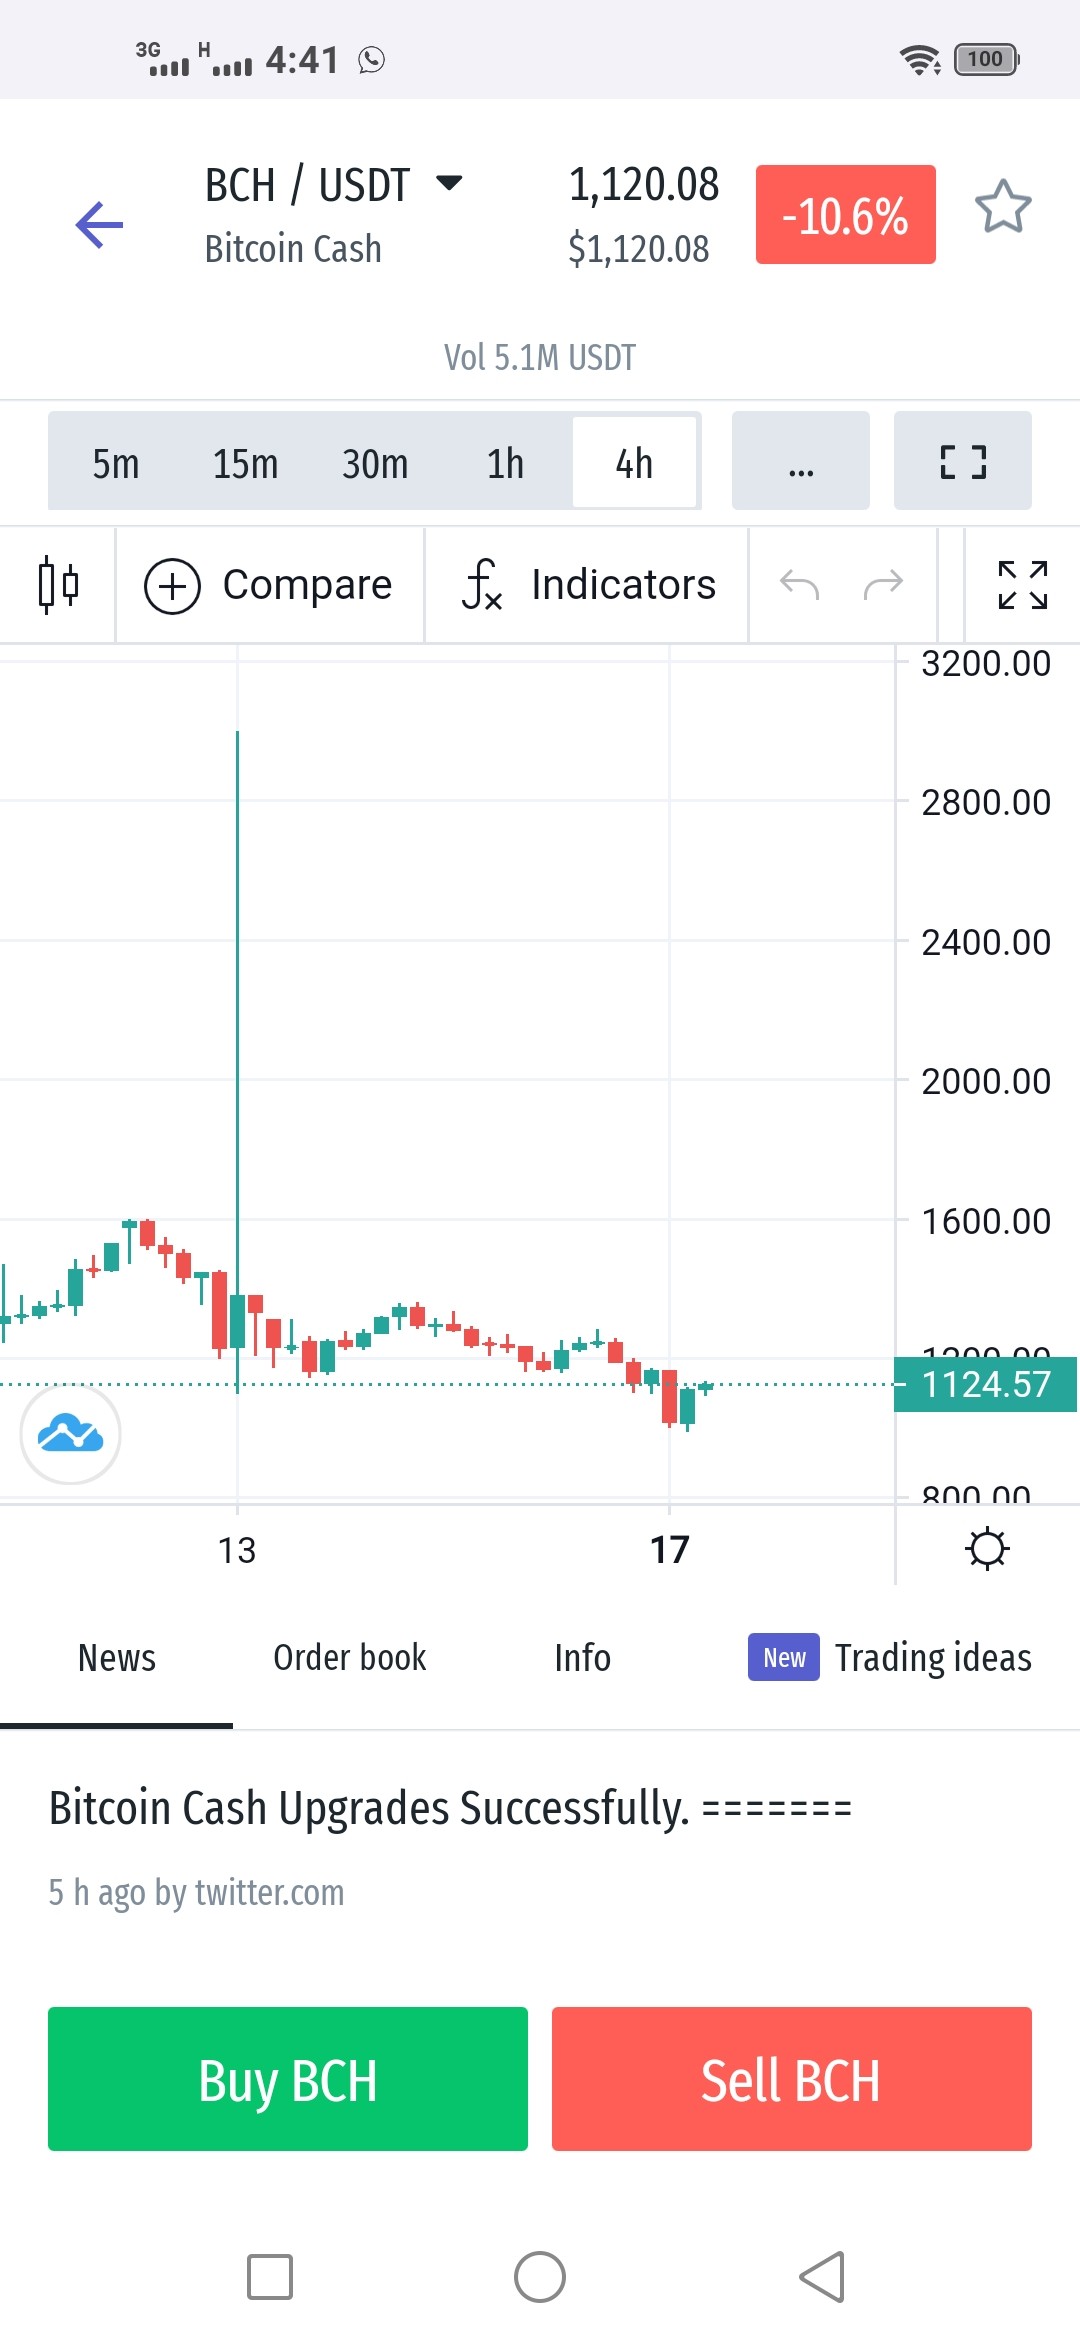Tap the Sell BCH button
The image size is (1080, 2340).
click(x=792, y=2079)
